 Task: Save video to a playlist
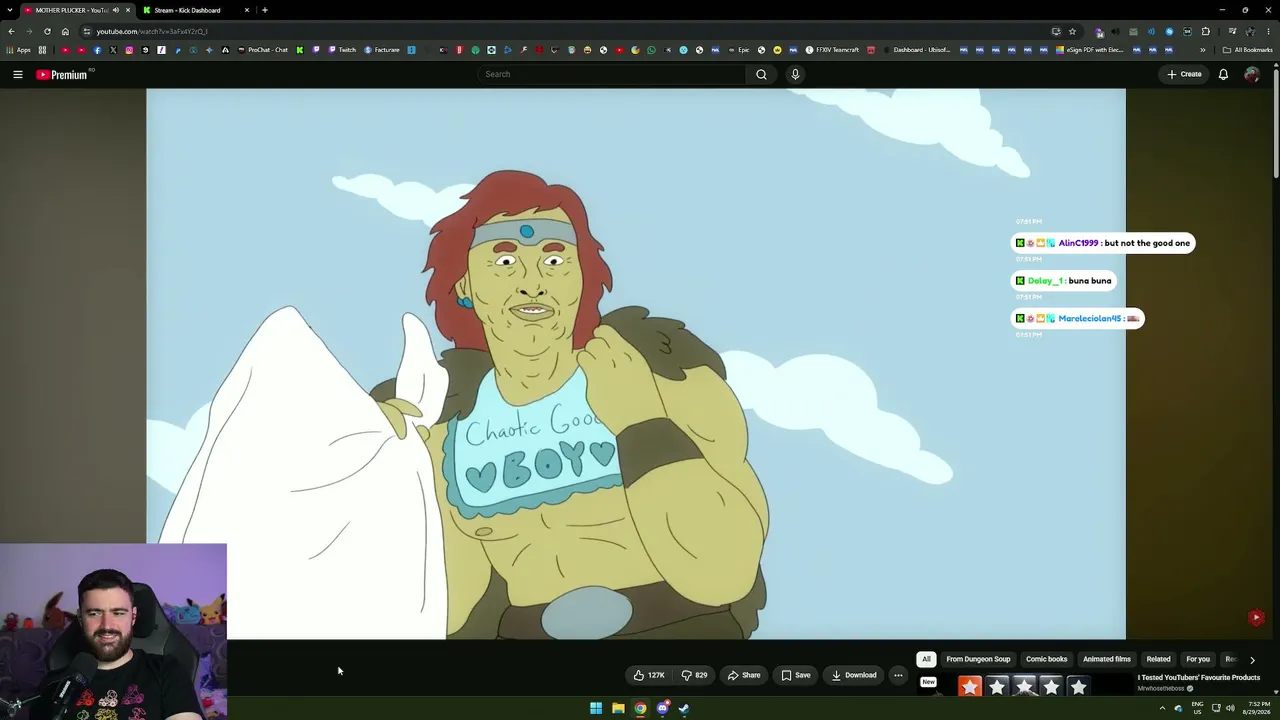click(x=796, y=675)
